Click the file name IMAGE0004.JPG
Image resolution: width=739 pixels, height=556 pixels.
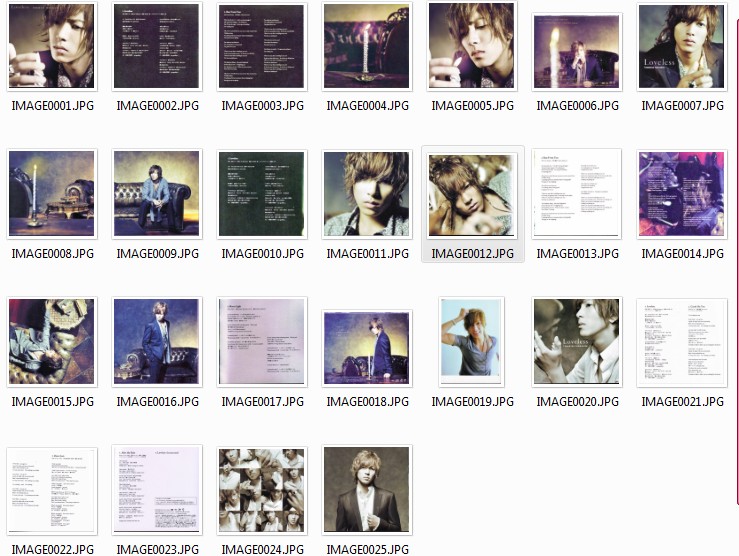[x=368, y=106]
